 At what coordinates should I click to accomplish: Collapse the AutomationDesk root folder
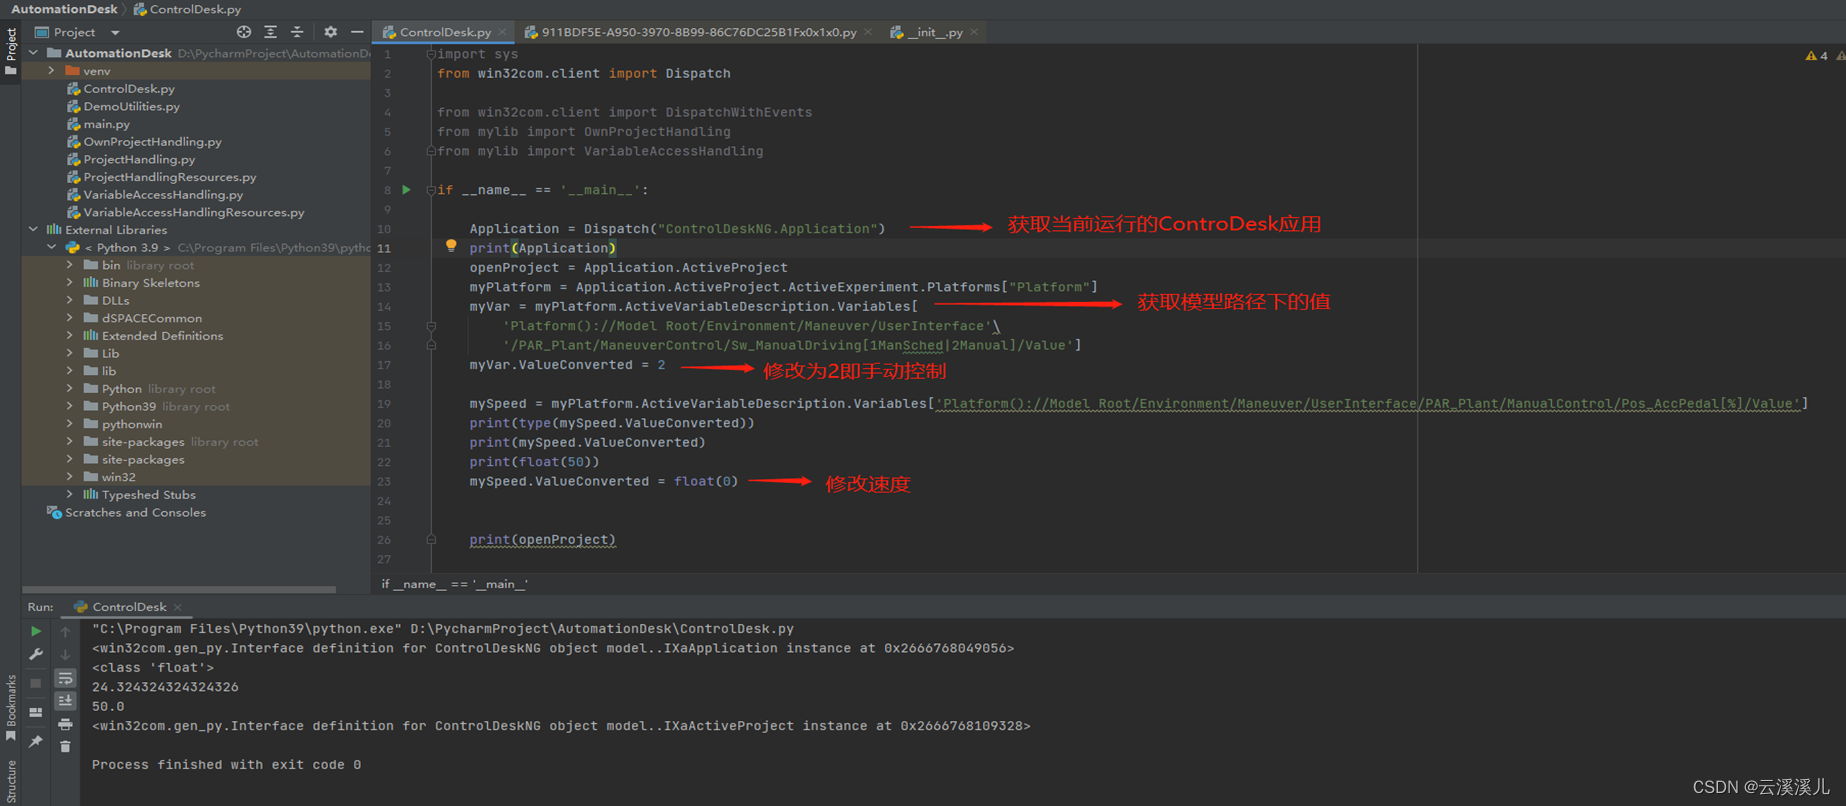click(x=33, y=53)
